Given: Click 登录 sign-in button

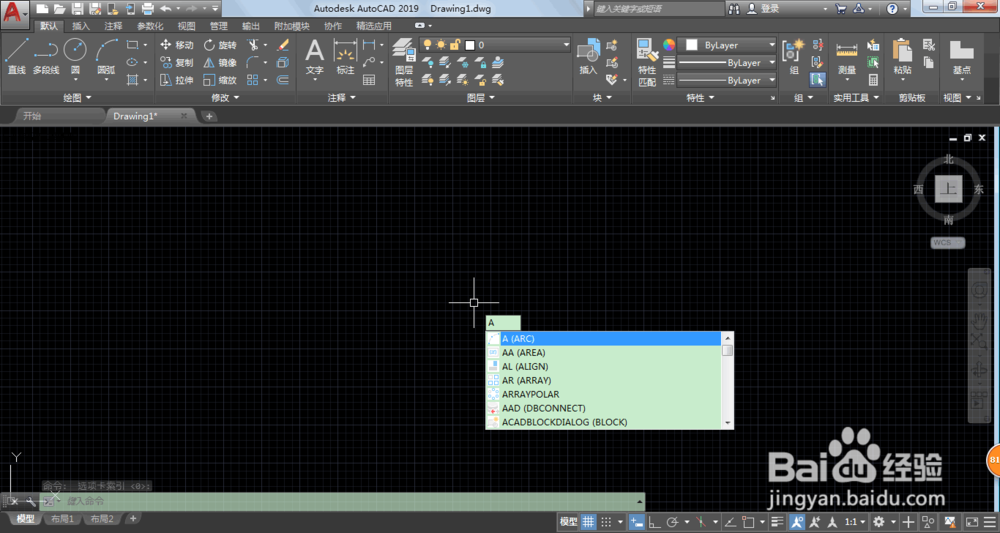Looking at the screenshot, I should [x=763, y=9].
